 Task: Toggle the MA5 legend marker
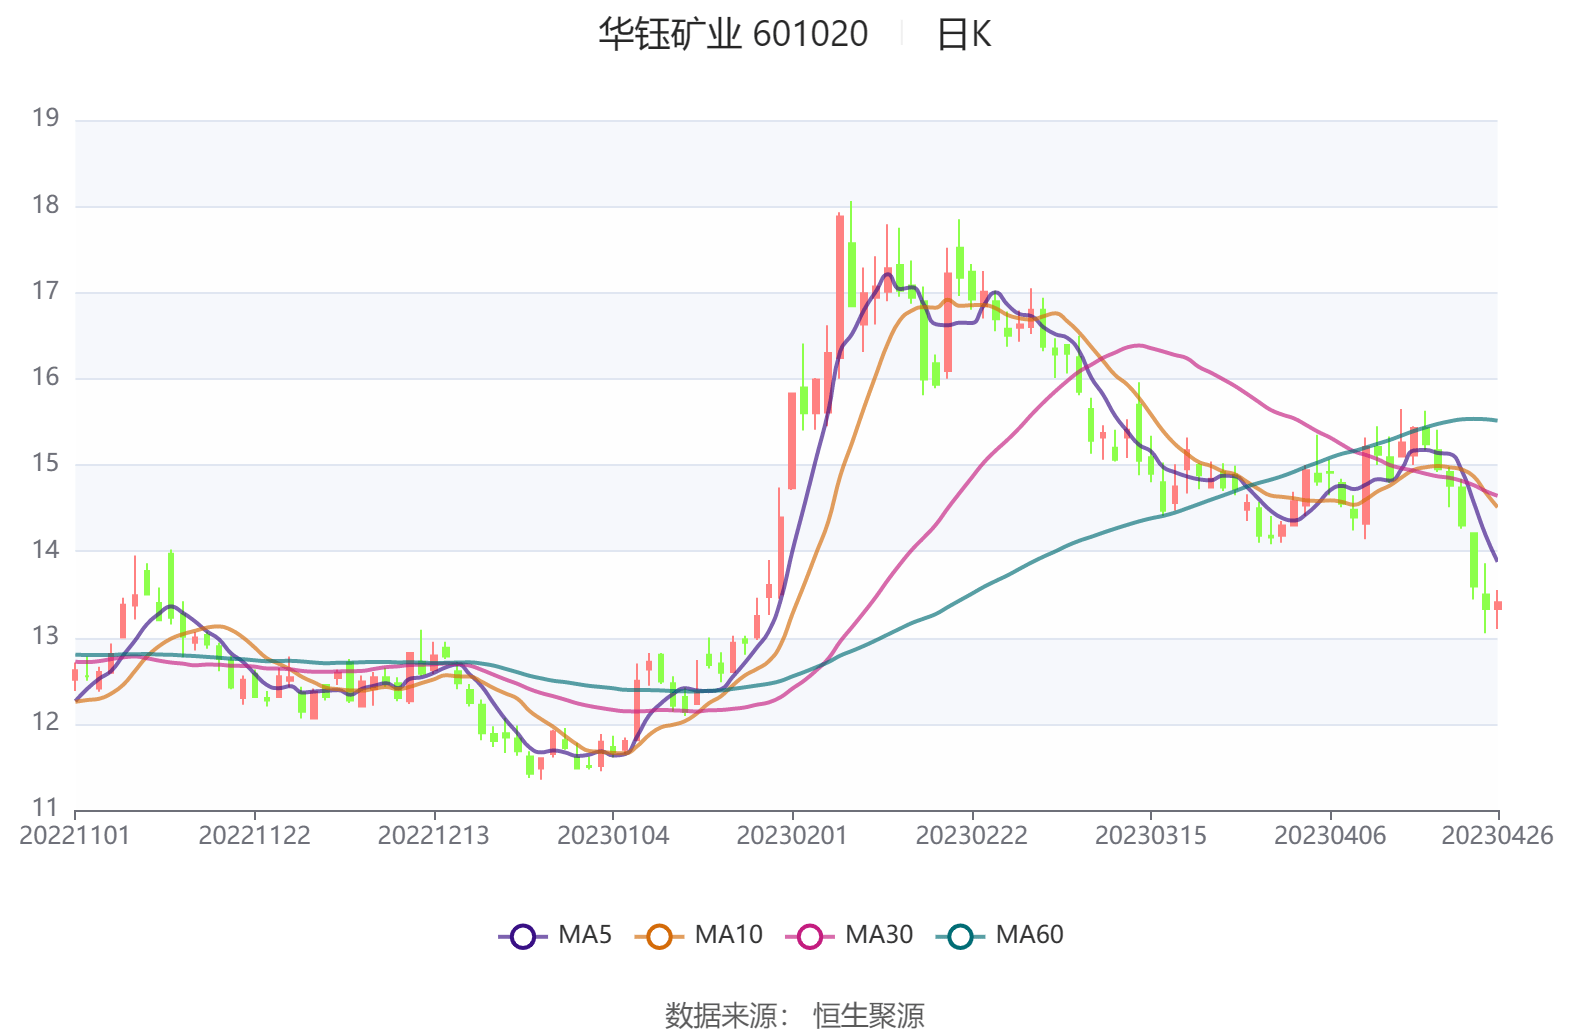(x=523, y=936)
